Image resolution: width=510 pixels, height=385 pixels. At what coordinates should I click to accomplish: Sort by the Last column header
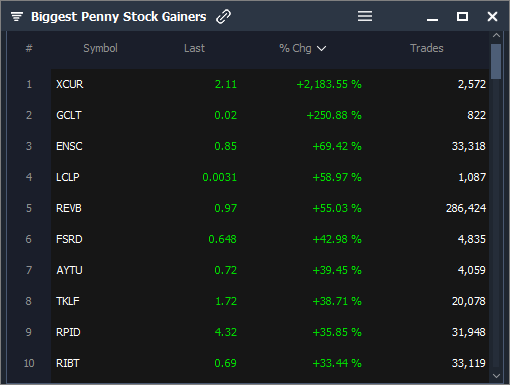(x=194, y=48)
